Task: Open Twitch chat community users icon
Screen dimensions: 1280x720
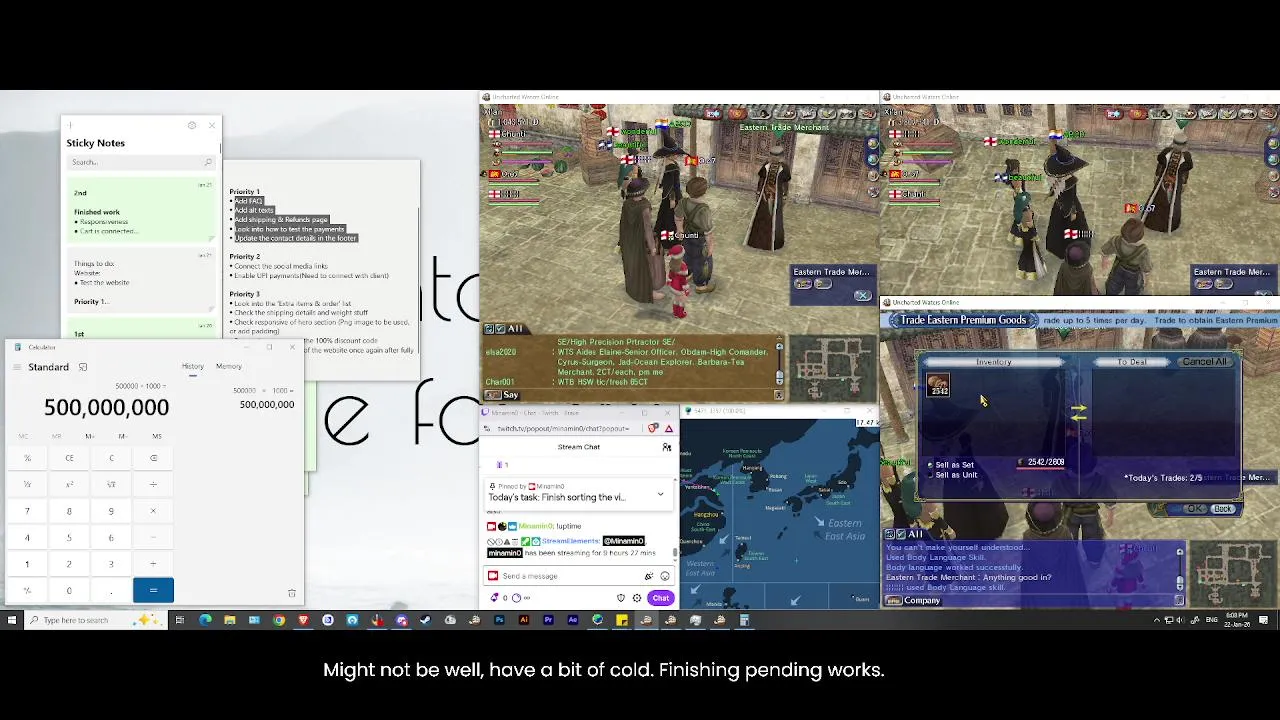Action: click(667, 447)
